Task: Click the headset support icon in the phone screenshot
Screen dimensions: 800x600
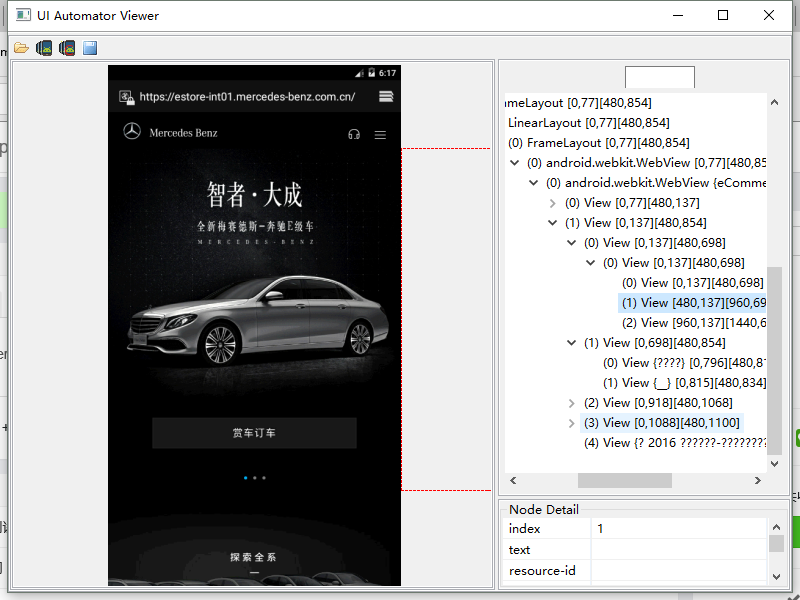Action: (354, 134)
